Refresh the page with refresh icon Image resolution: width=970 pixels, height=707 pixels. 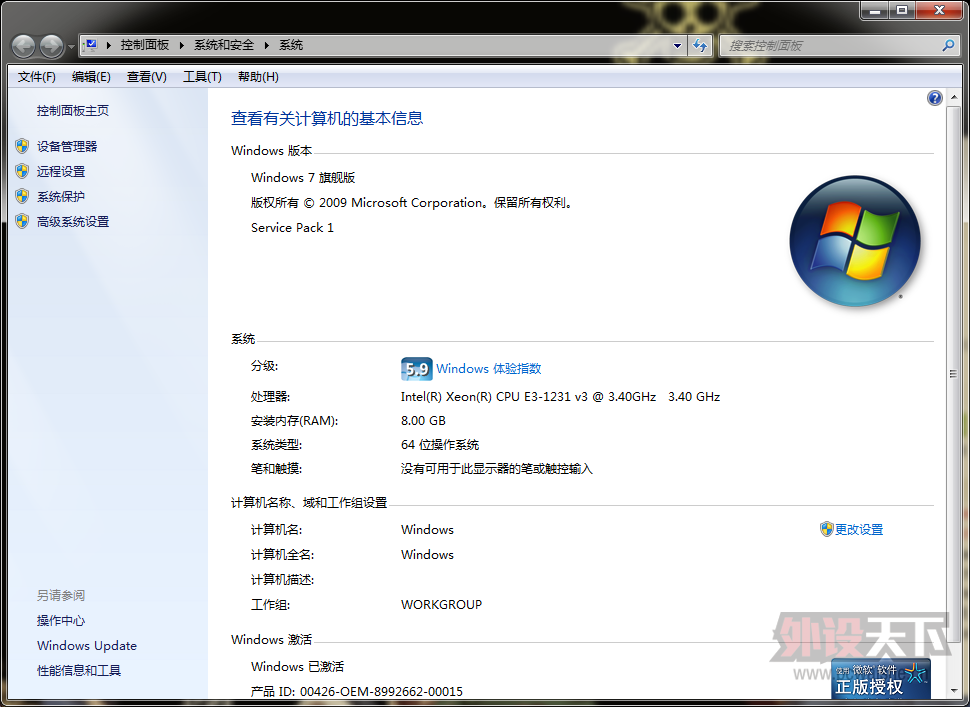(x=700, y=45)
